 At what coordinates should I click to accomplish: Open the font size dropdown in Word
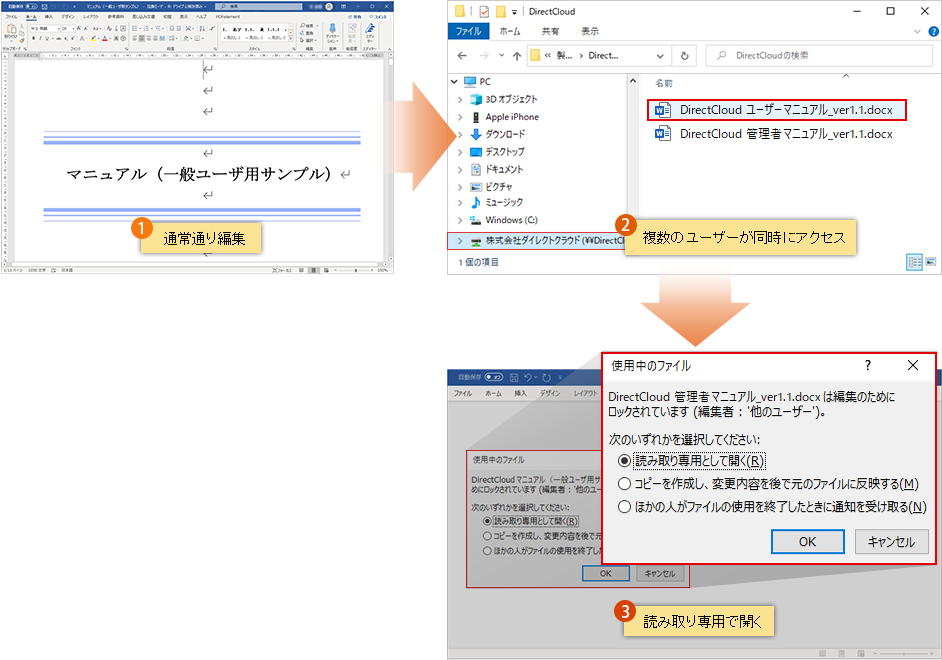point(73,29)
